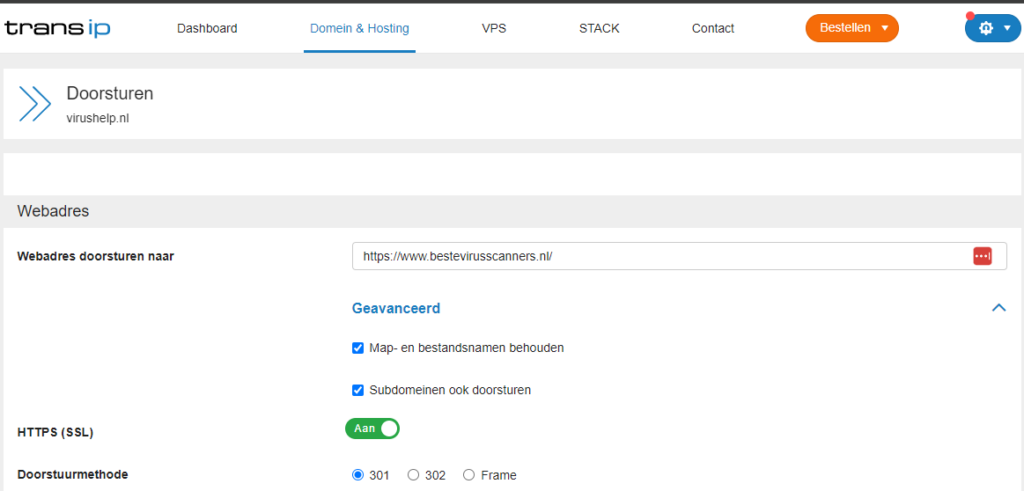1024x491 pixels.
Task: Click the red password manager icon in URL field
Action: [x=982, y=256]
